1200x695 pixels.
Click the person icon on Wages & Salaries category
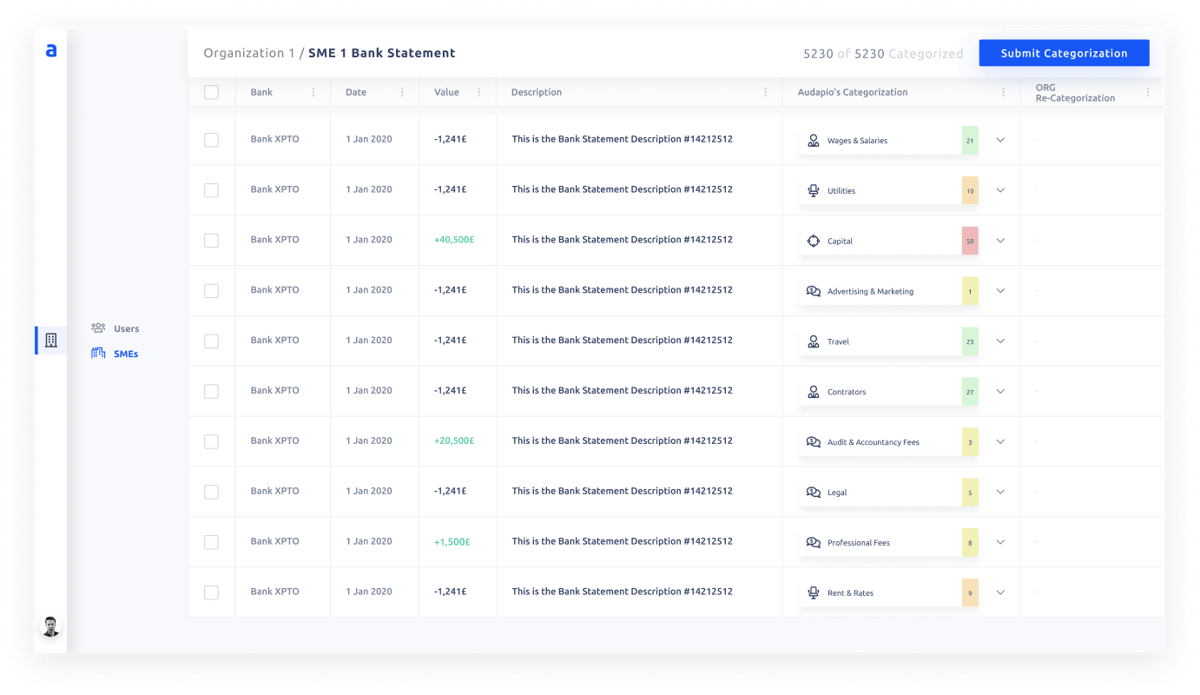pos(814,140)
